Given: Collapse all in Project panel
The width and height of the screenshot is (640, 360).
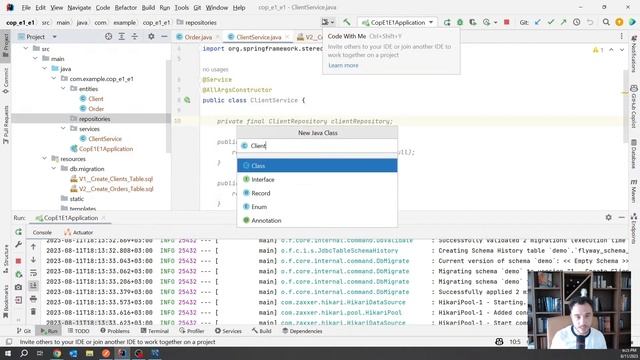Looking at the screenshot, I should 135,37.
